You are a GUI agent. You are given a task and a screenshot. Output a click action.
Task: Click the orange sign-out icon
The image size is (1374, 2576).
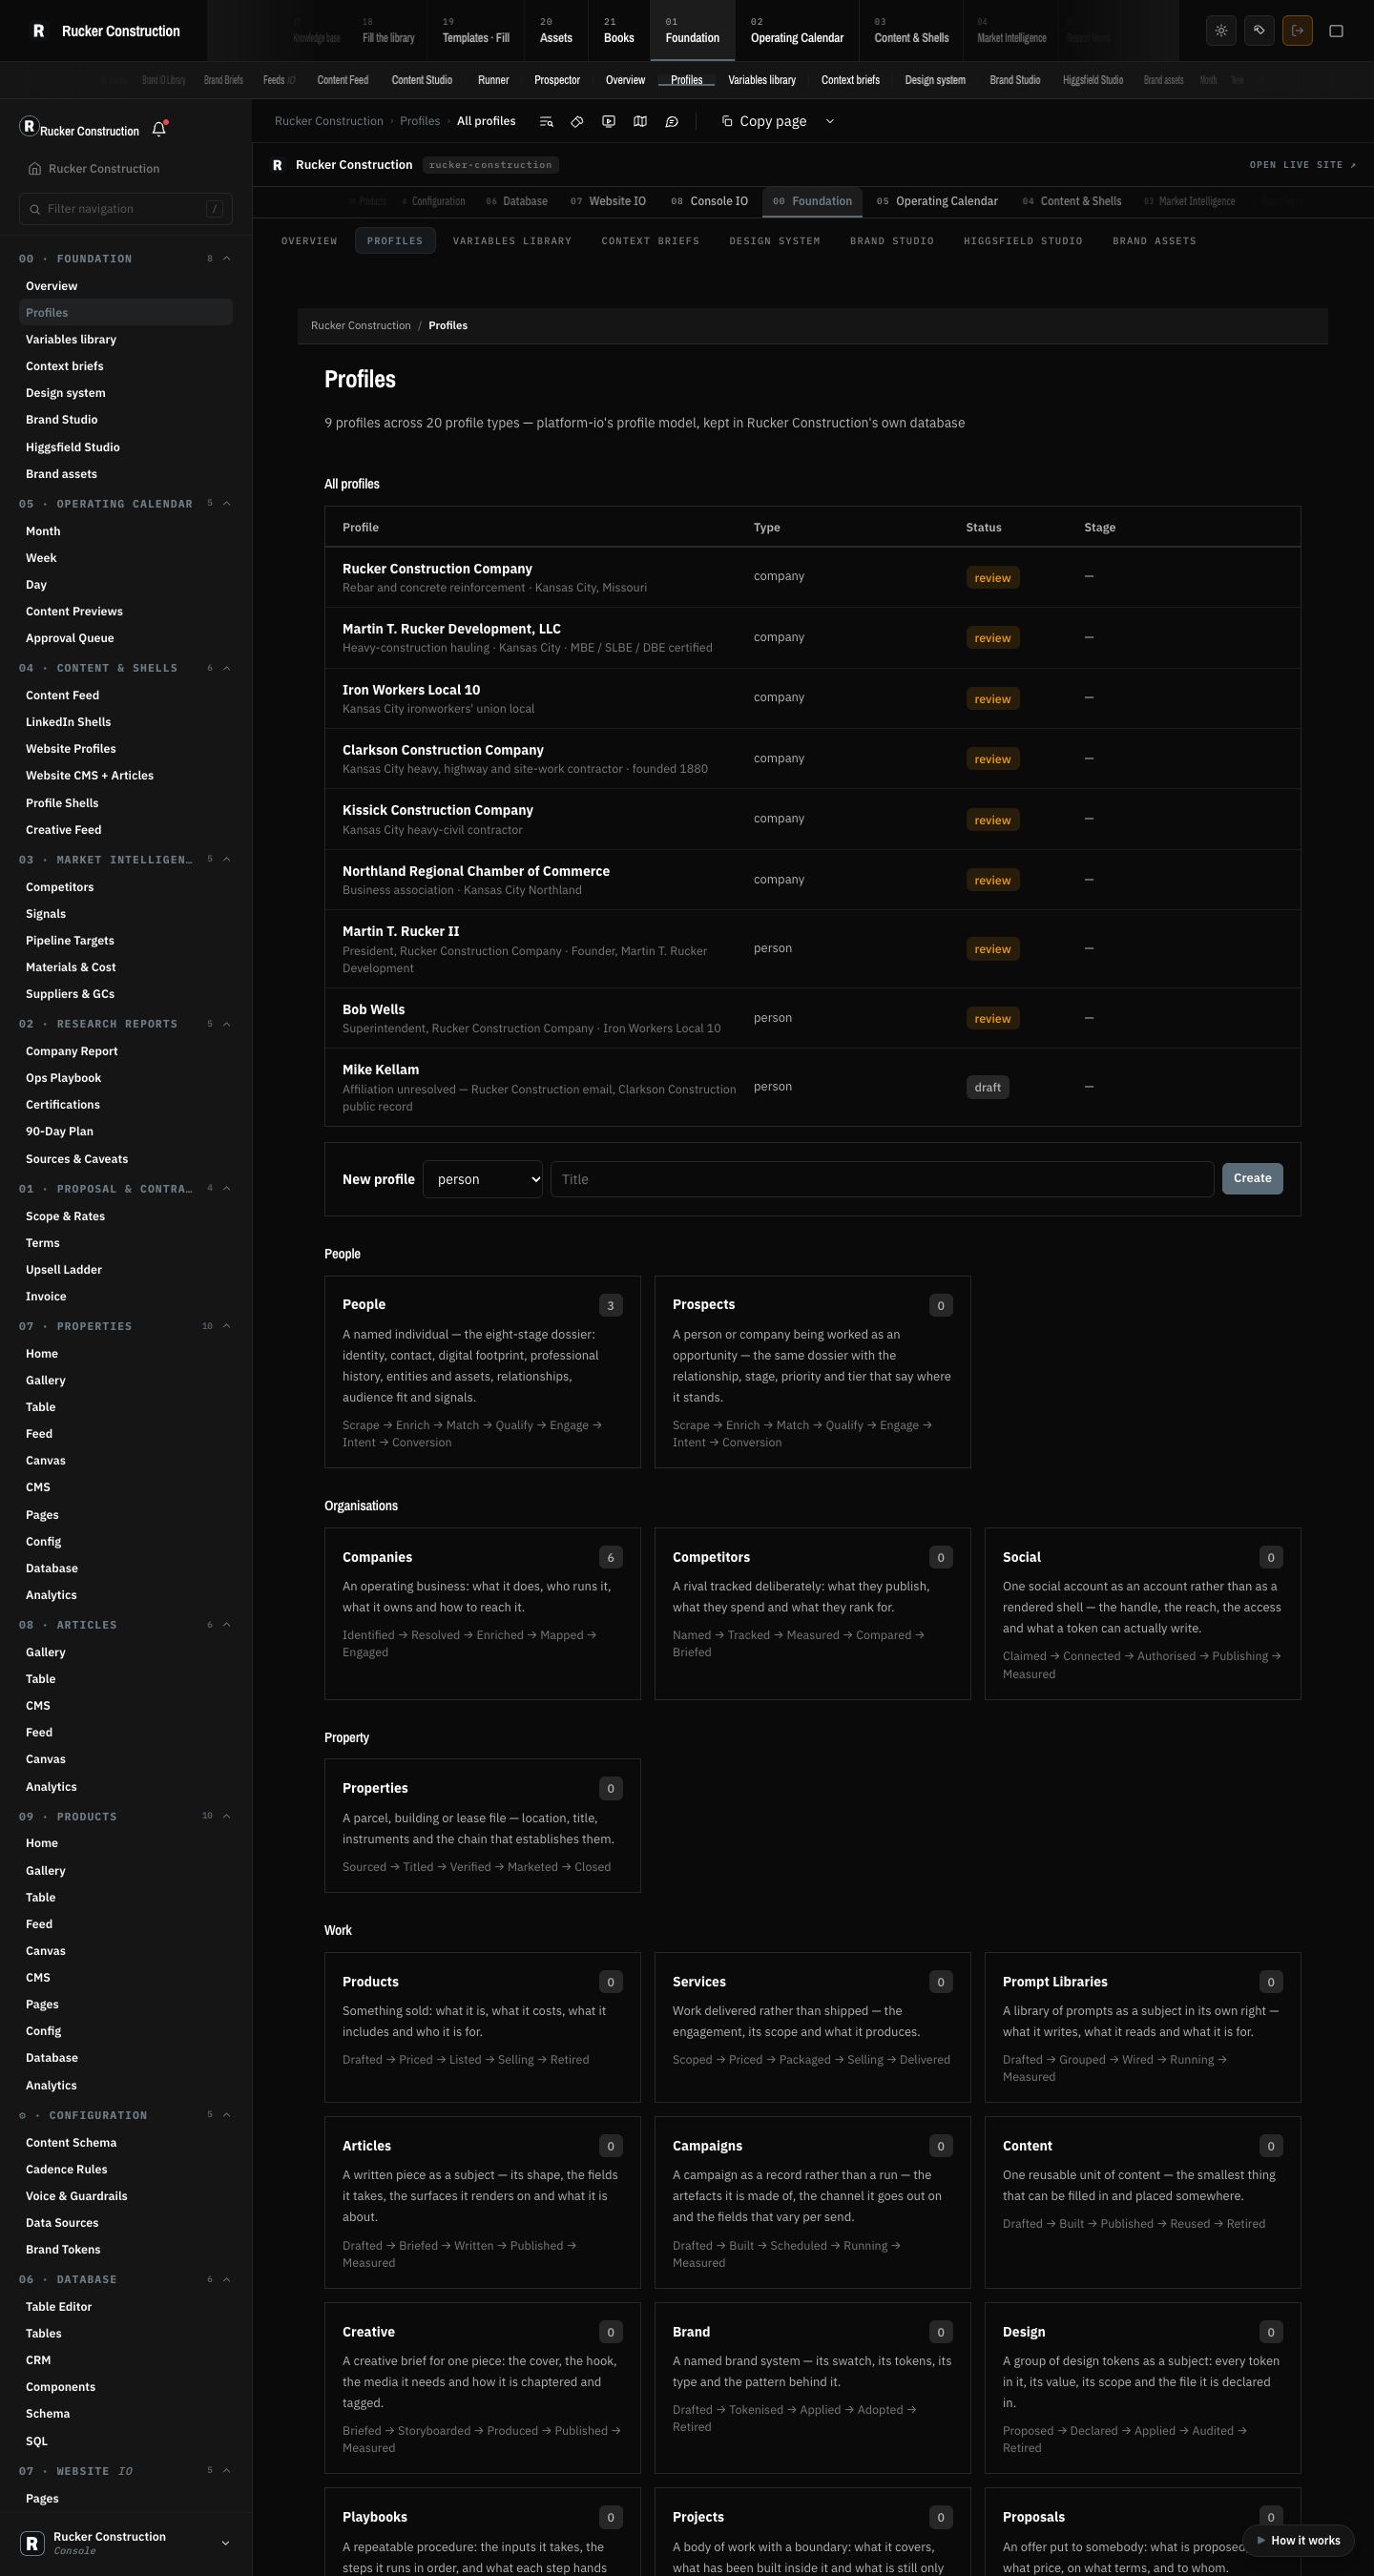click(1297, 31)
